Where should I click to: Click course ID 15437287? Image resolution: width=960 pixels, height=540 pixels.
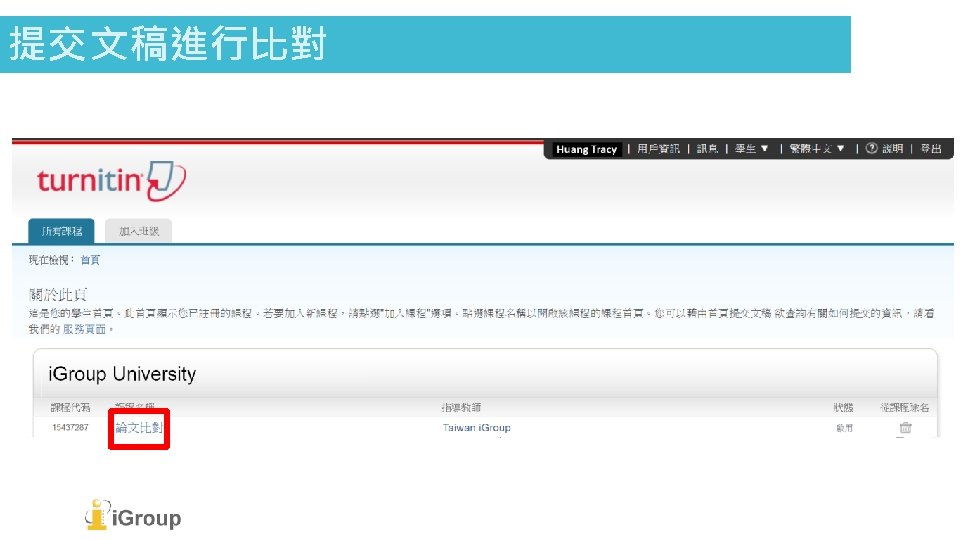[70, 427]
